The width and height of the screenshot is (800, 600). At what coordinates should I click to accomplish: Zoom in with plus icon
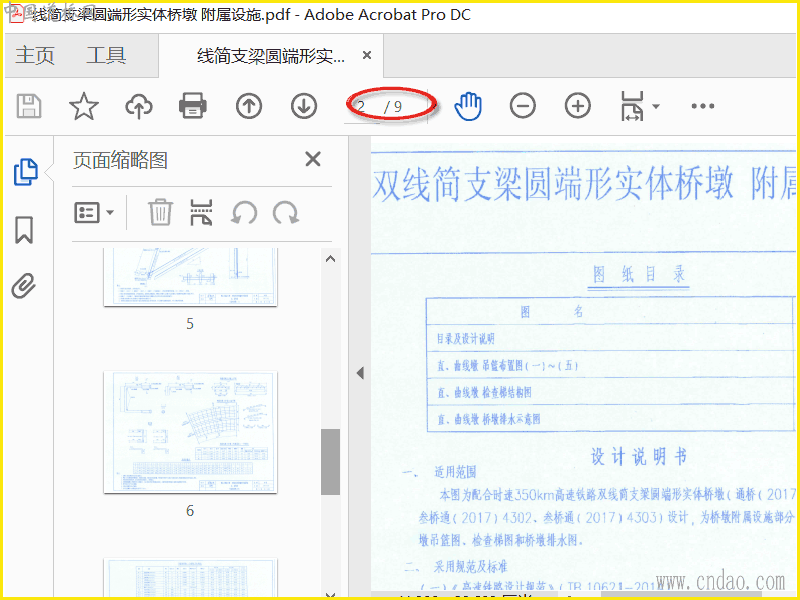(x=578, y=106)
